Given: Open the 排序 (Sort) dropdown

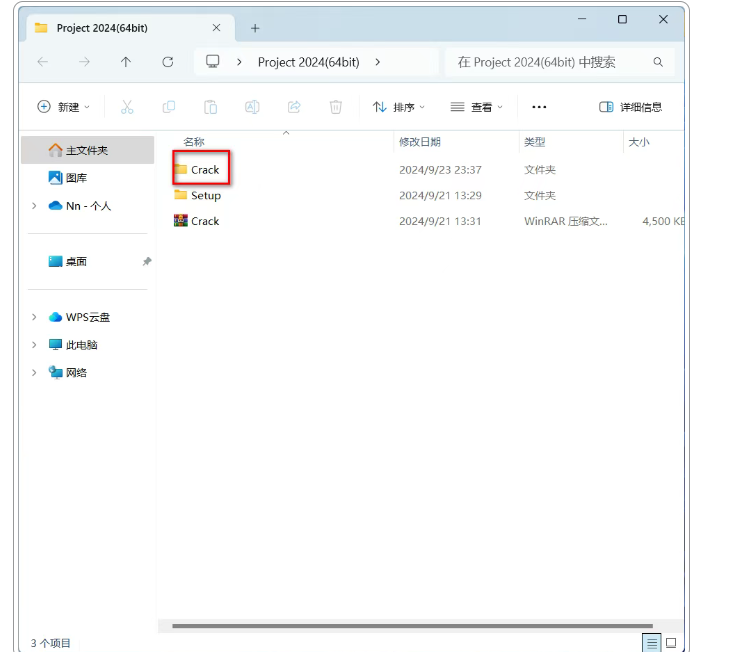Looking at the screenshot, I should (399, 107).
